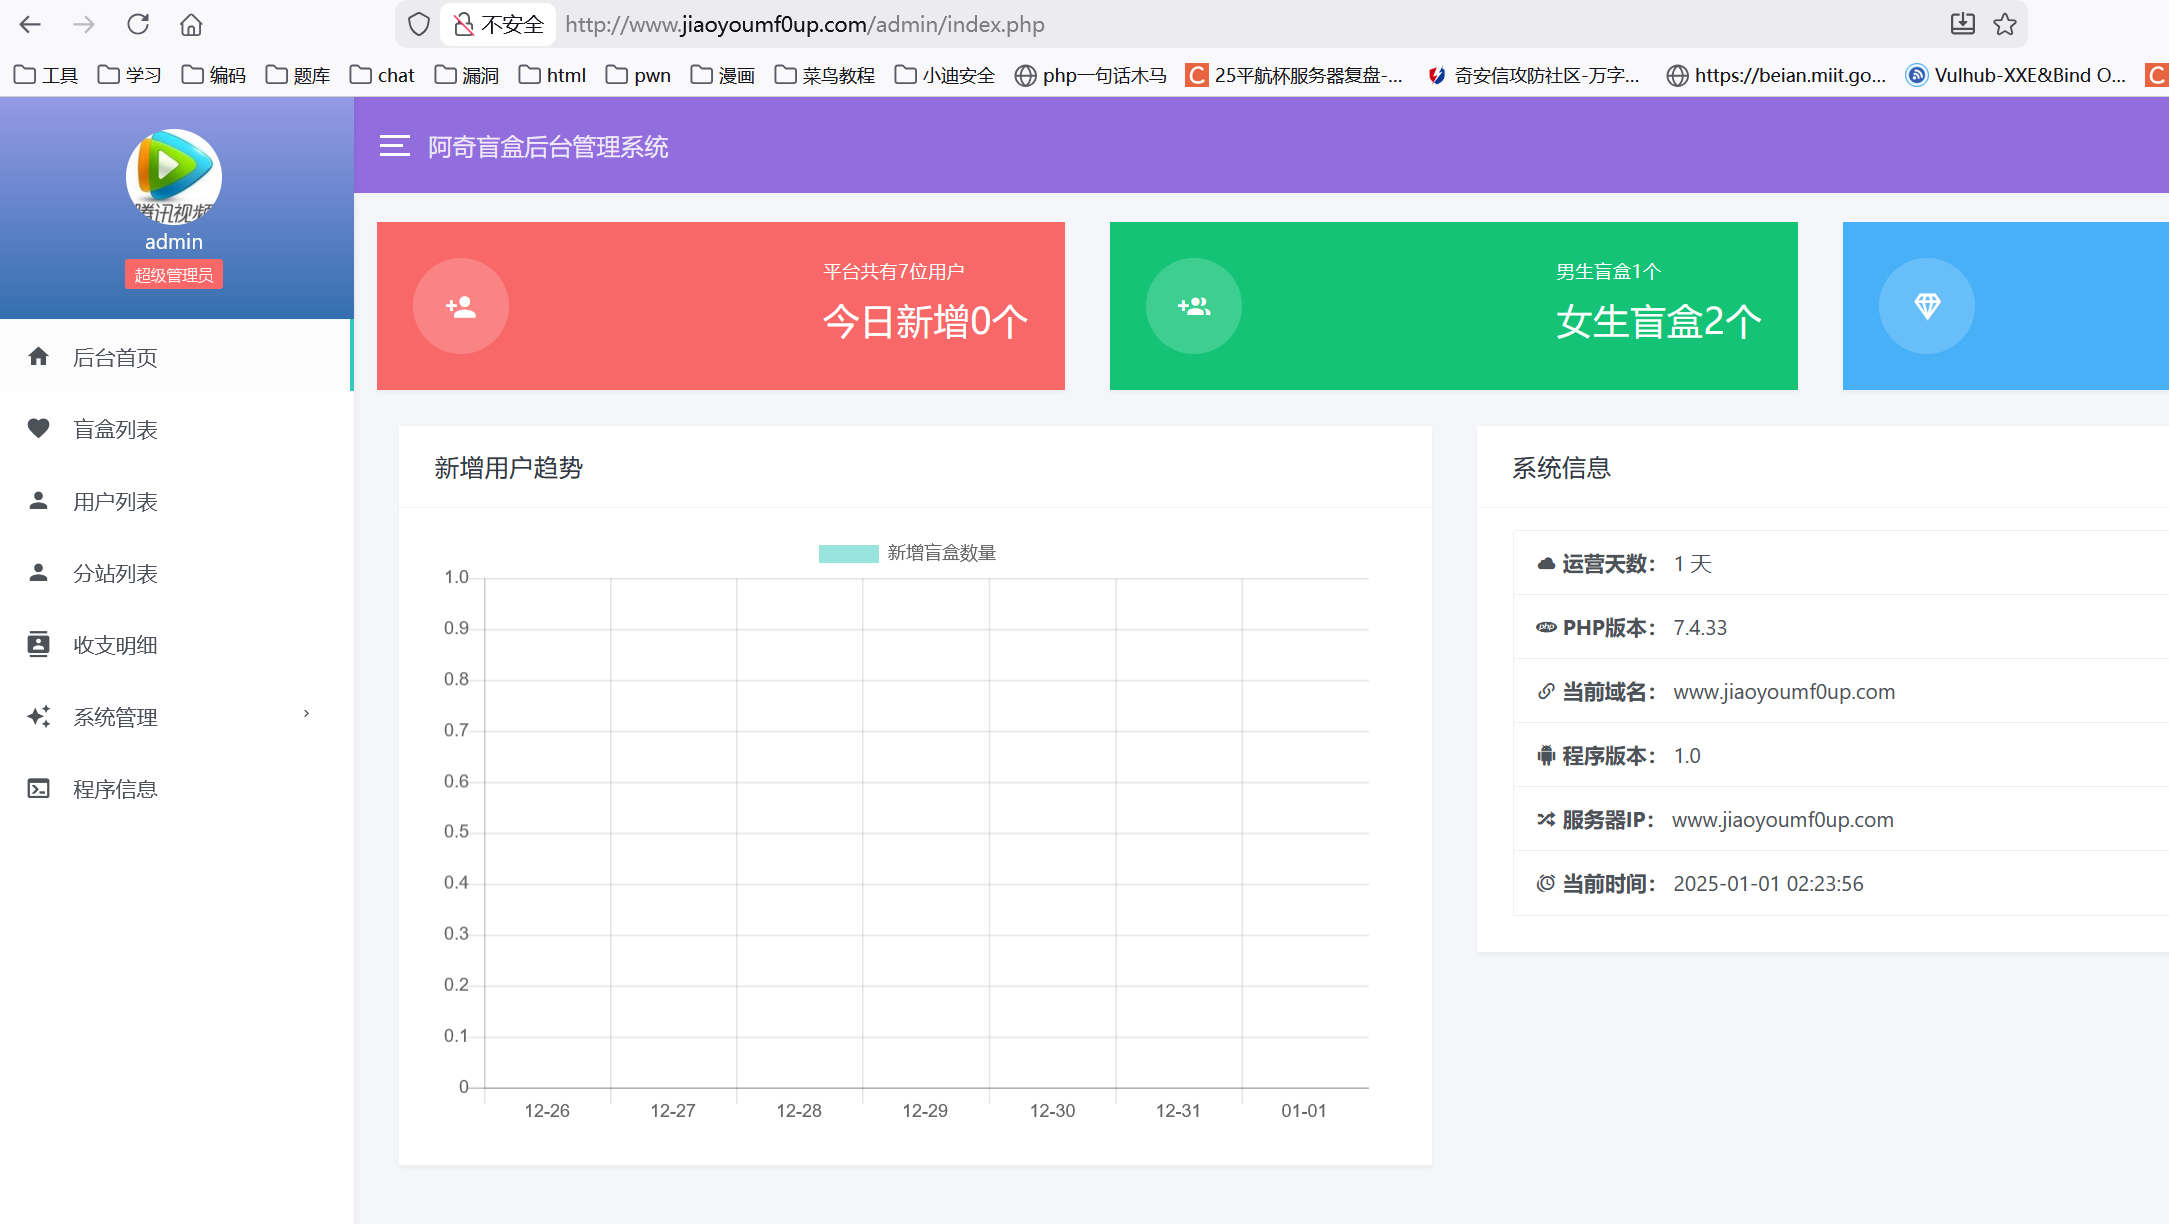Open the 分站列表 menu item
The image size is (2169, 1224).
point(176,573)
